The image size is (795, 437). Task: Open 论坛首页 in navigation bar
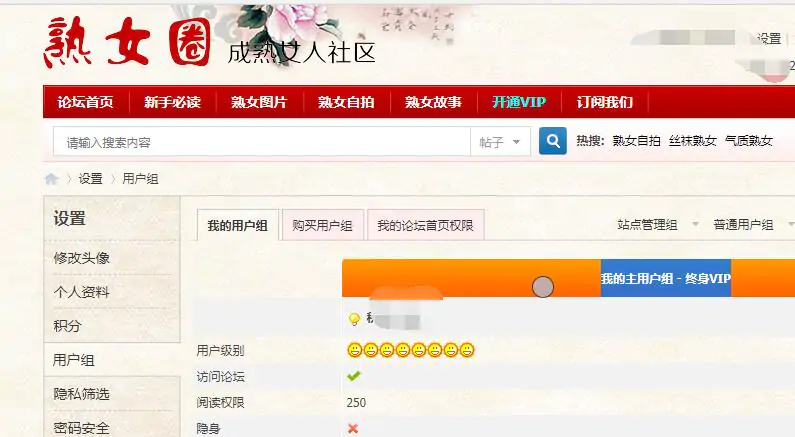tap(85, 102)
